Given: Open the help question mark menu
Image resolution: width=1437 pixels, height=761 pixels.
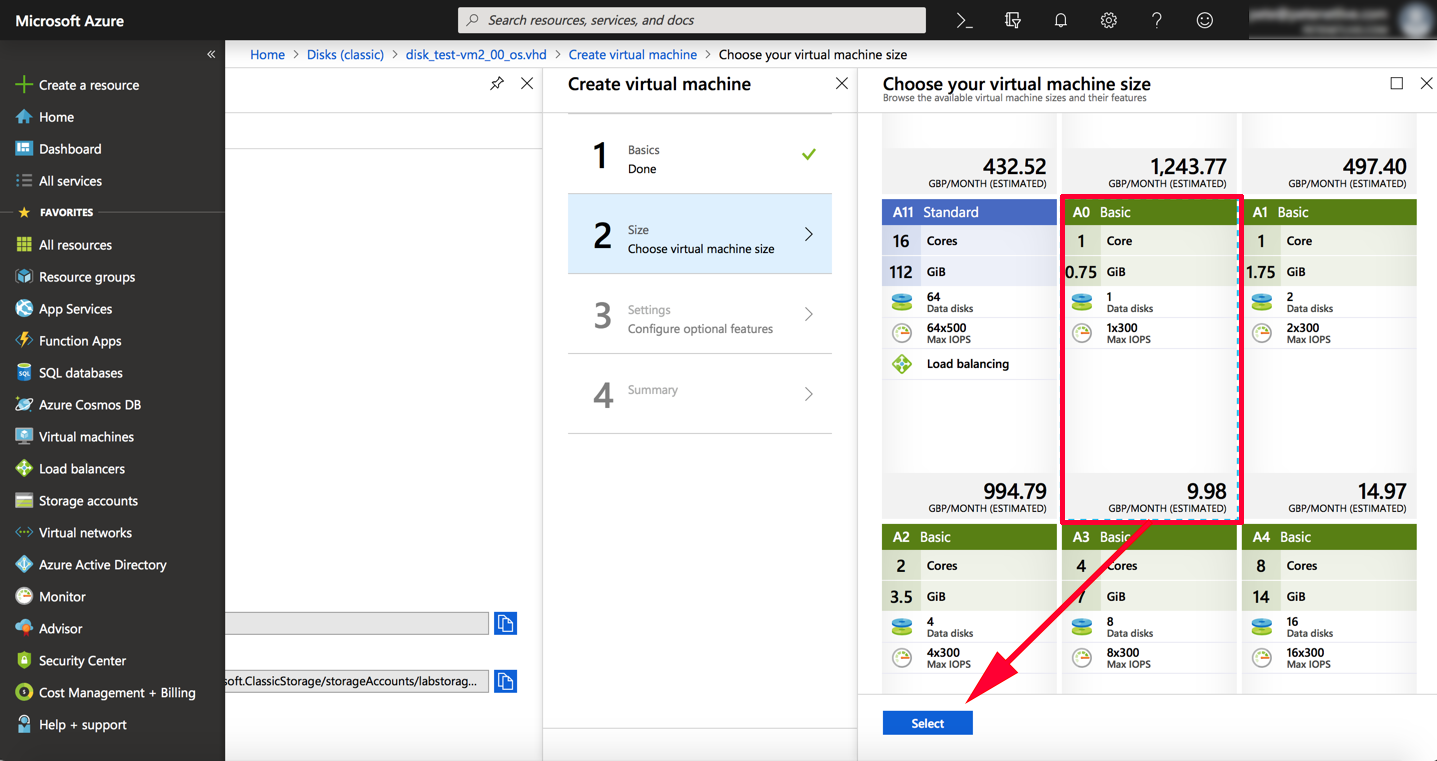Looking at the screenshot, I should coord(1156,20).
